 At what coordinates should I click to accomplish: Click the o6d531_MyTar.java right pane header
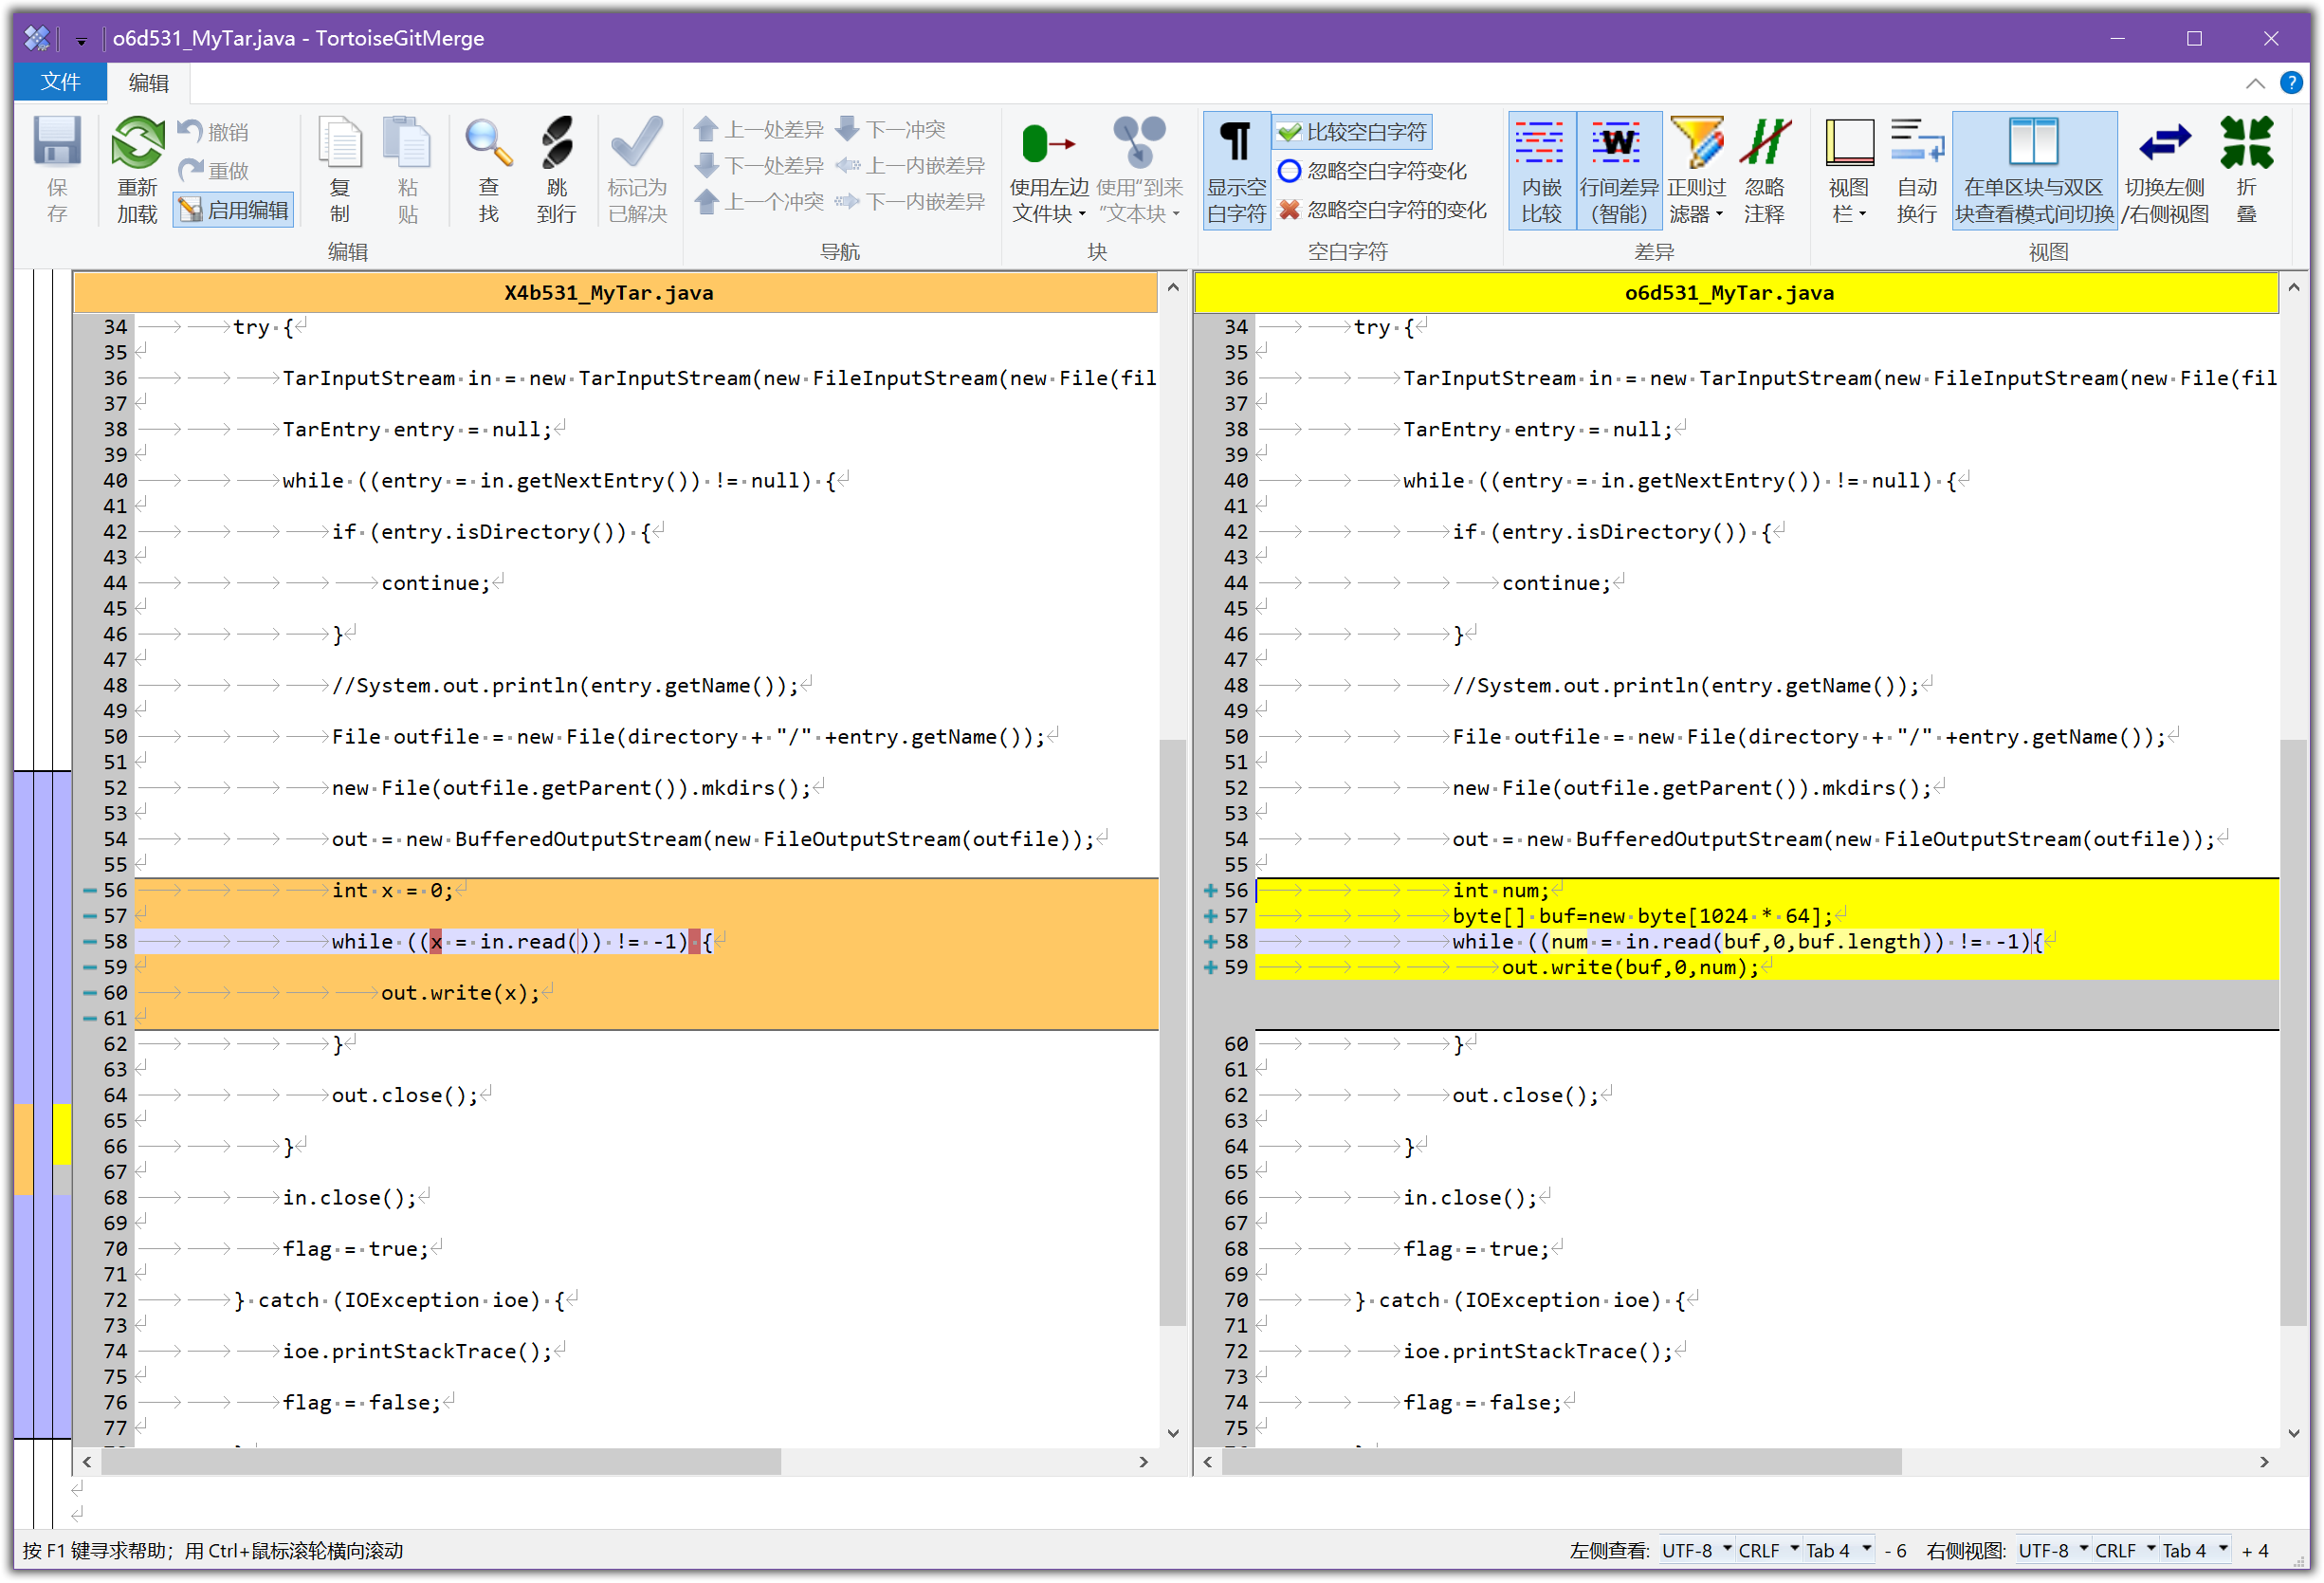click(x=1736, y=292)
